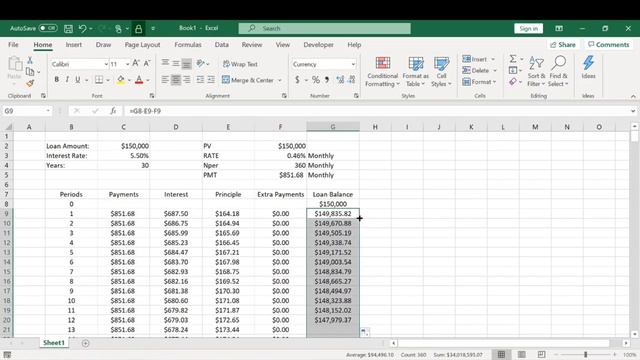
Task: Toggle Underline formatting
Action: coord(77,80)
